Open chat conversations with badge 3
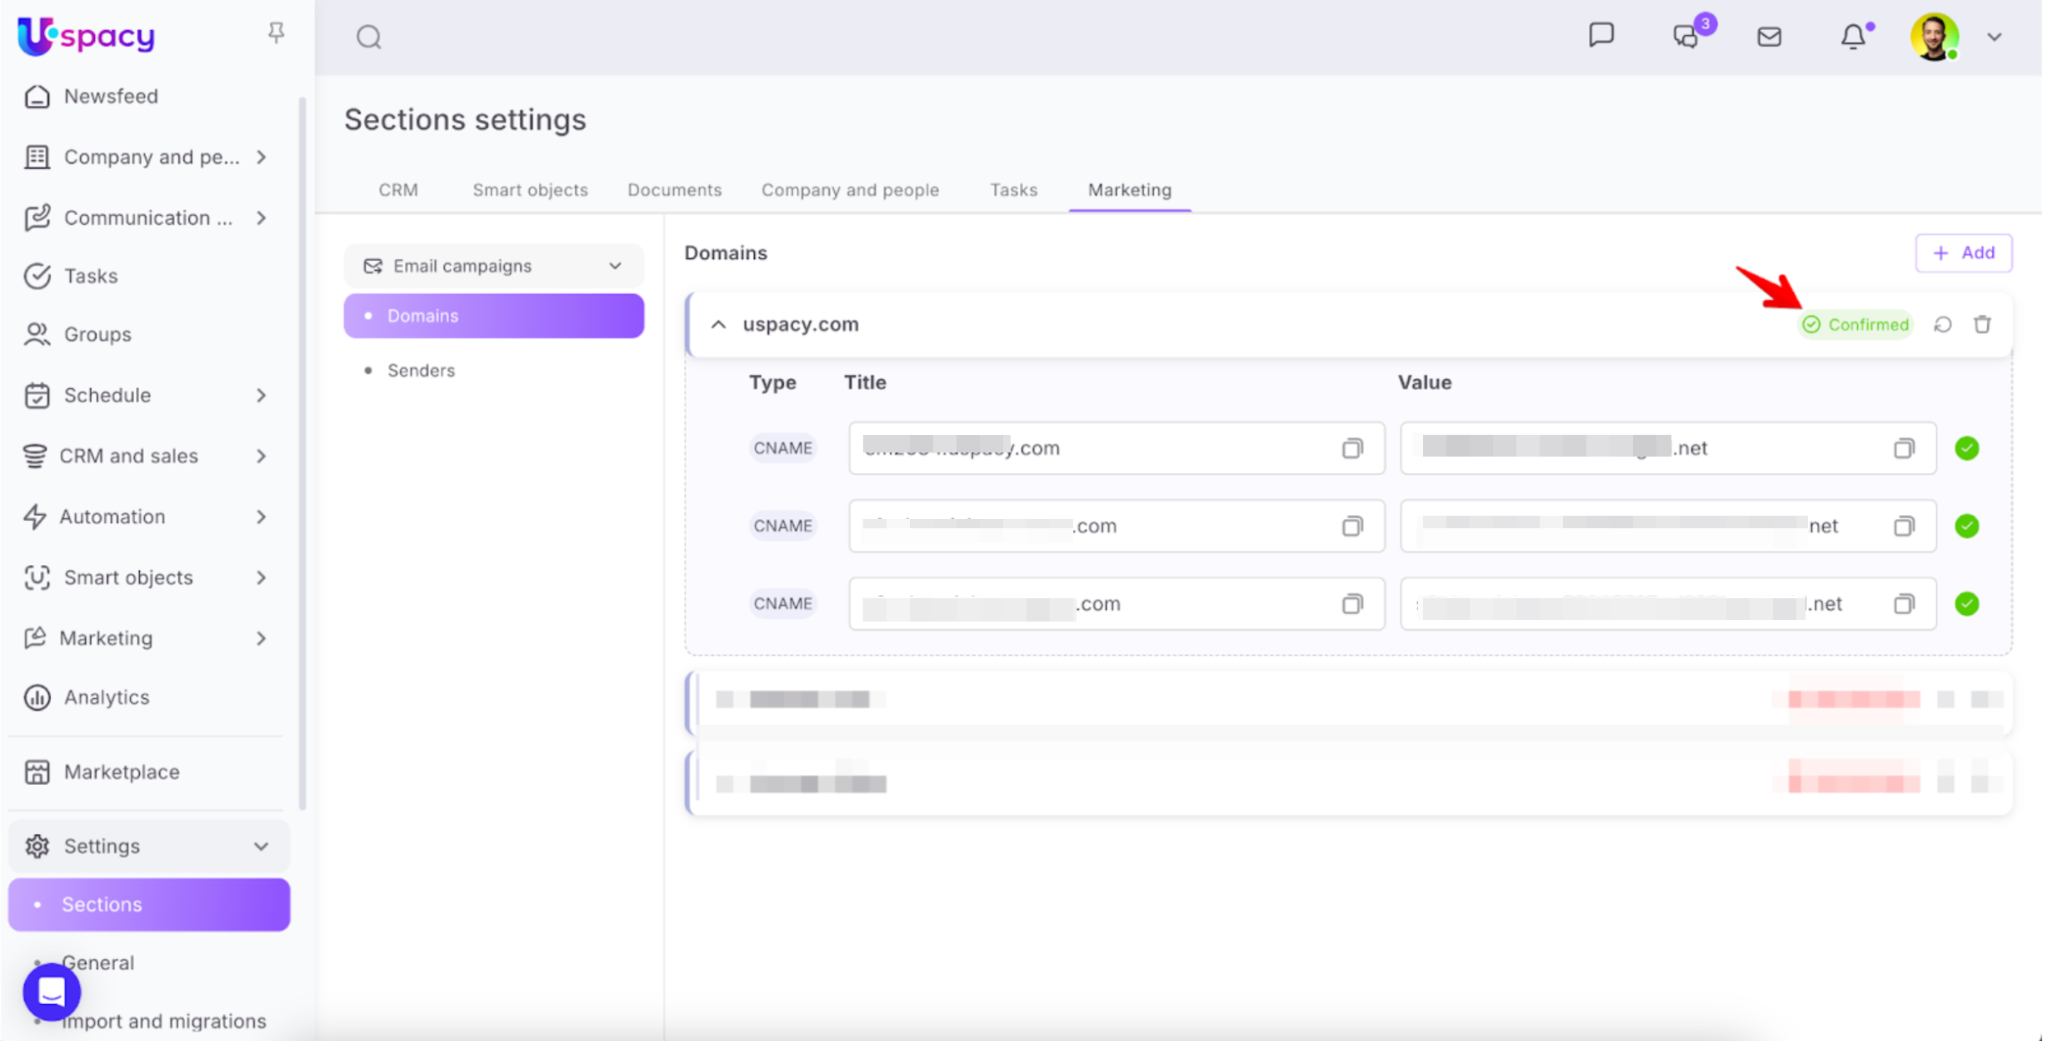This screenshot has height=1041, width=2048. tap(1687, 37)
